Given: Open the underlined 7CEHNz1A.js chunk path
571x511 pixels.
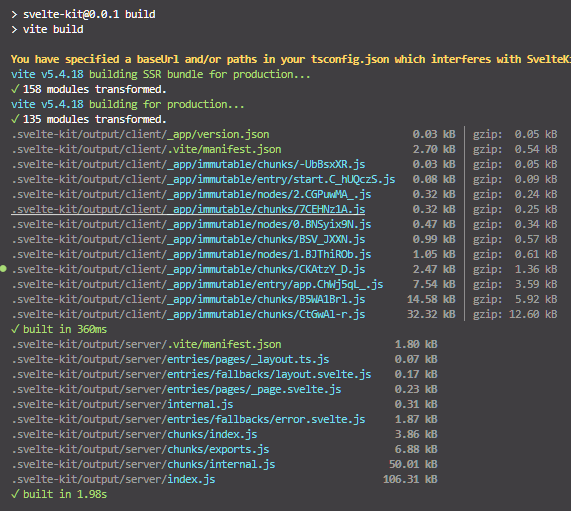Looking at the screenshot, I should point(188,209).
